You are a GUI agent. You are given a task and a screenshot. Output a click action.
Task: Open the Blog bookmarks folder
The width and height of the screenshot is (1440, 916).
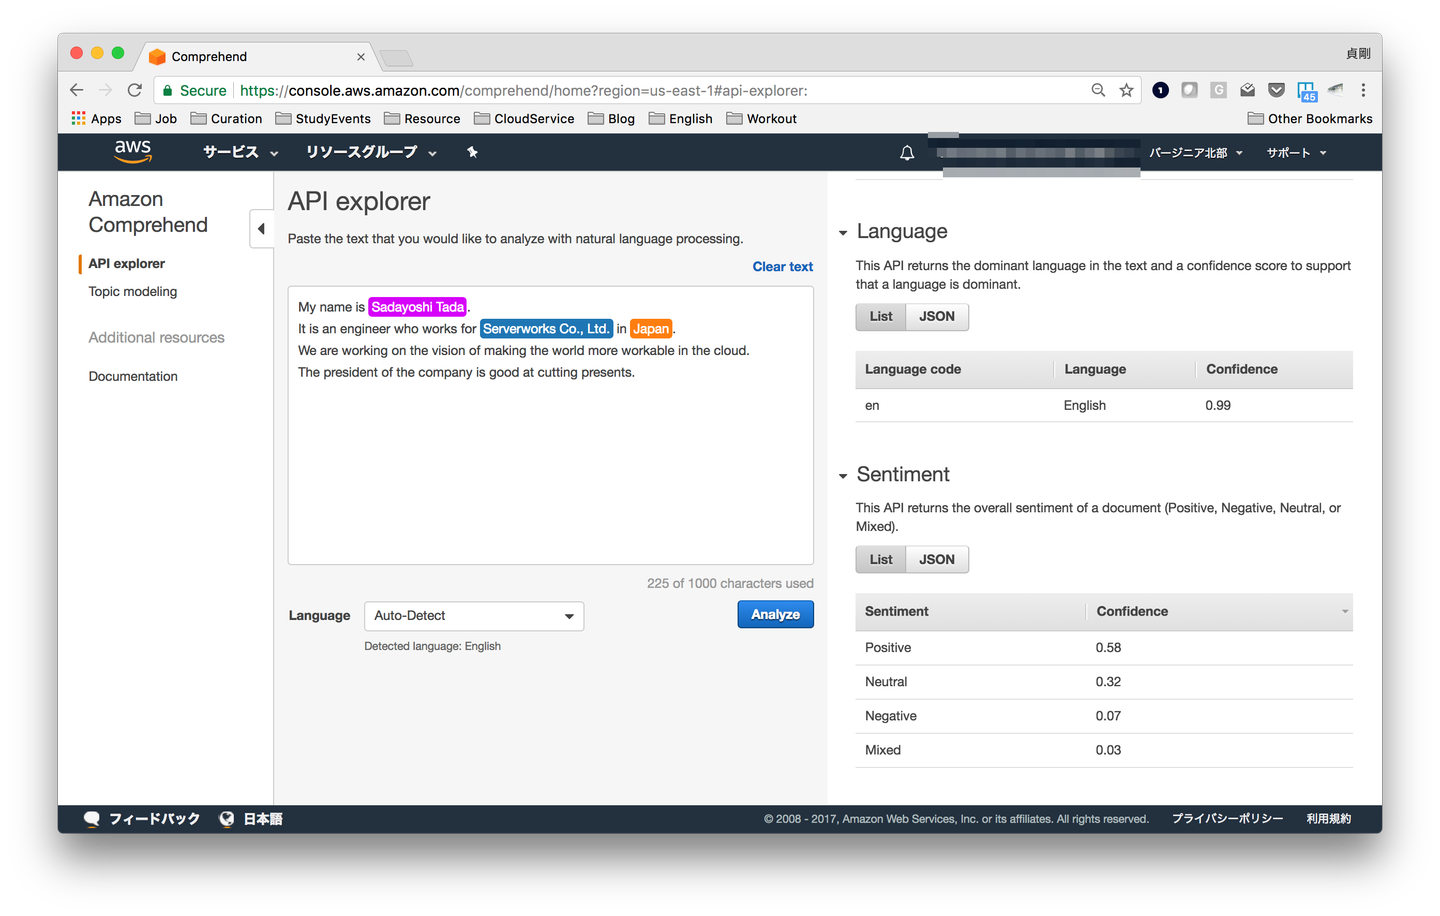[x=612, y=118]
